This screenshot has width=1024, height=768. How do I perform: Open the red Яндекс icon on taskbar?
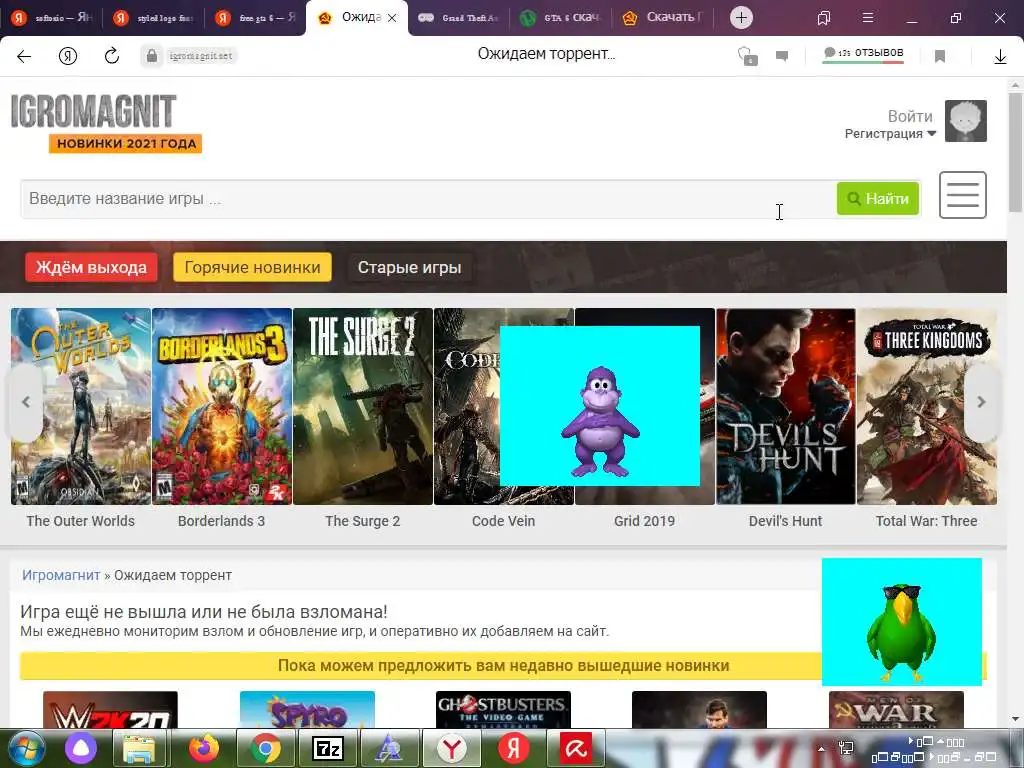point(513,748)
